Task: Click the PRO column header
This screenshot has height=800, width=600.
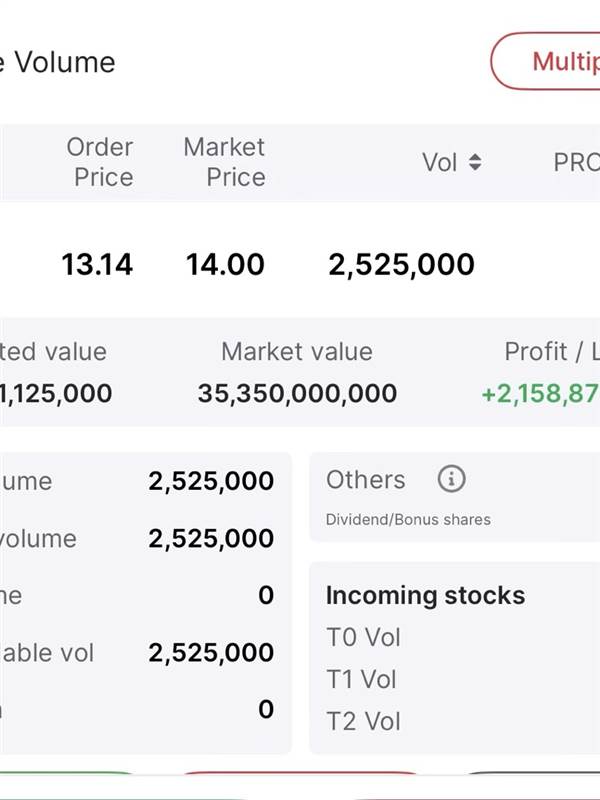Action: click(x=577, y=163)
